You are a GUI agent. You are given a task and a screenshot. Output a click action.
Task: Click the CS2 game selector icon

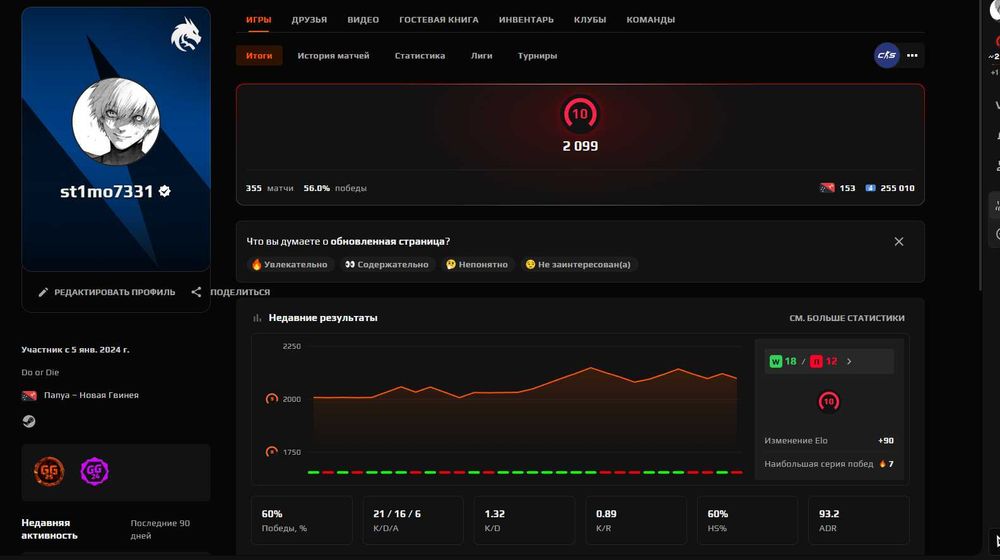coord(886,55)
